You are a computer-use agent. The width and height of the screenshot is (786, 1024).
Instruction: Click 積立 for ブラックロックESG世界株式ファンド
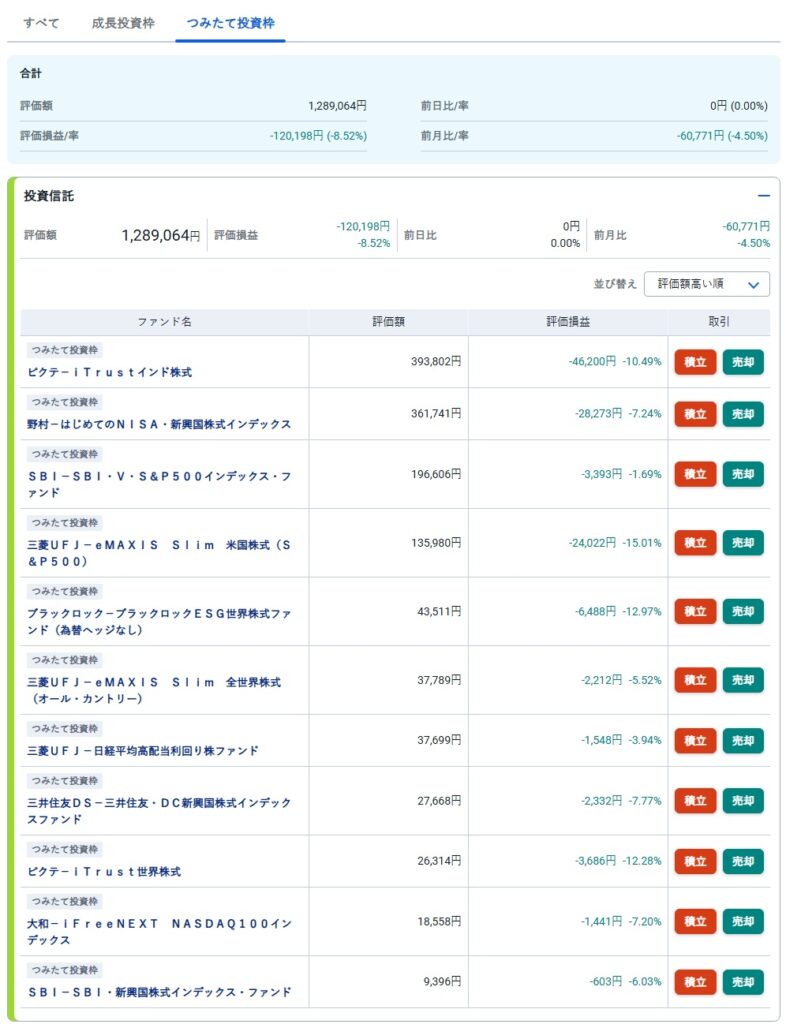[x=695, y=611]
